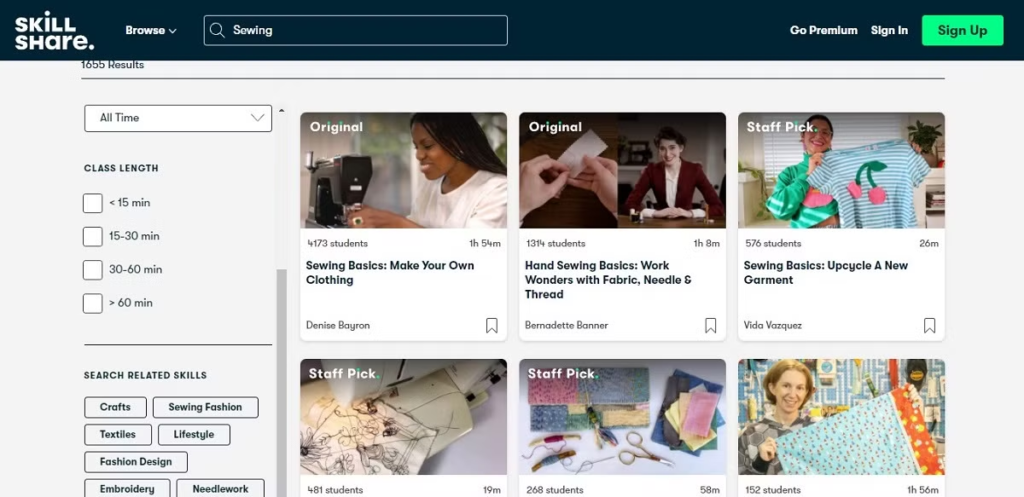
Task: Select the > 60 min class length checkbox
Action: pyautogui.click(x=93, y=303)
